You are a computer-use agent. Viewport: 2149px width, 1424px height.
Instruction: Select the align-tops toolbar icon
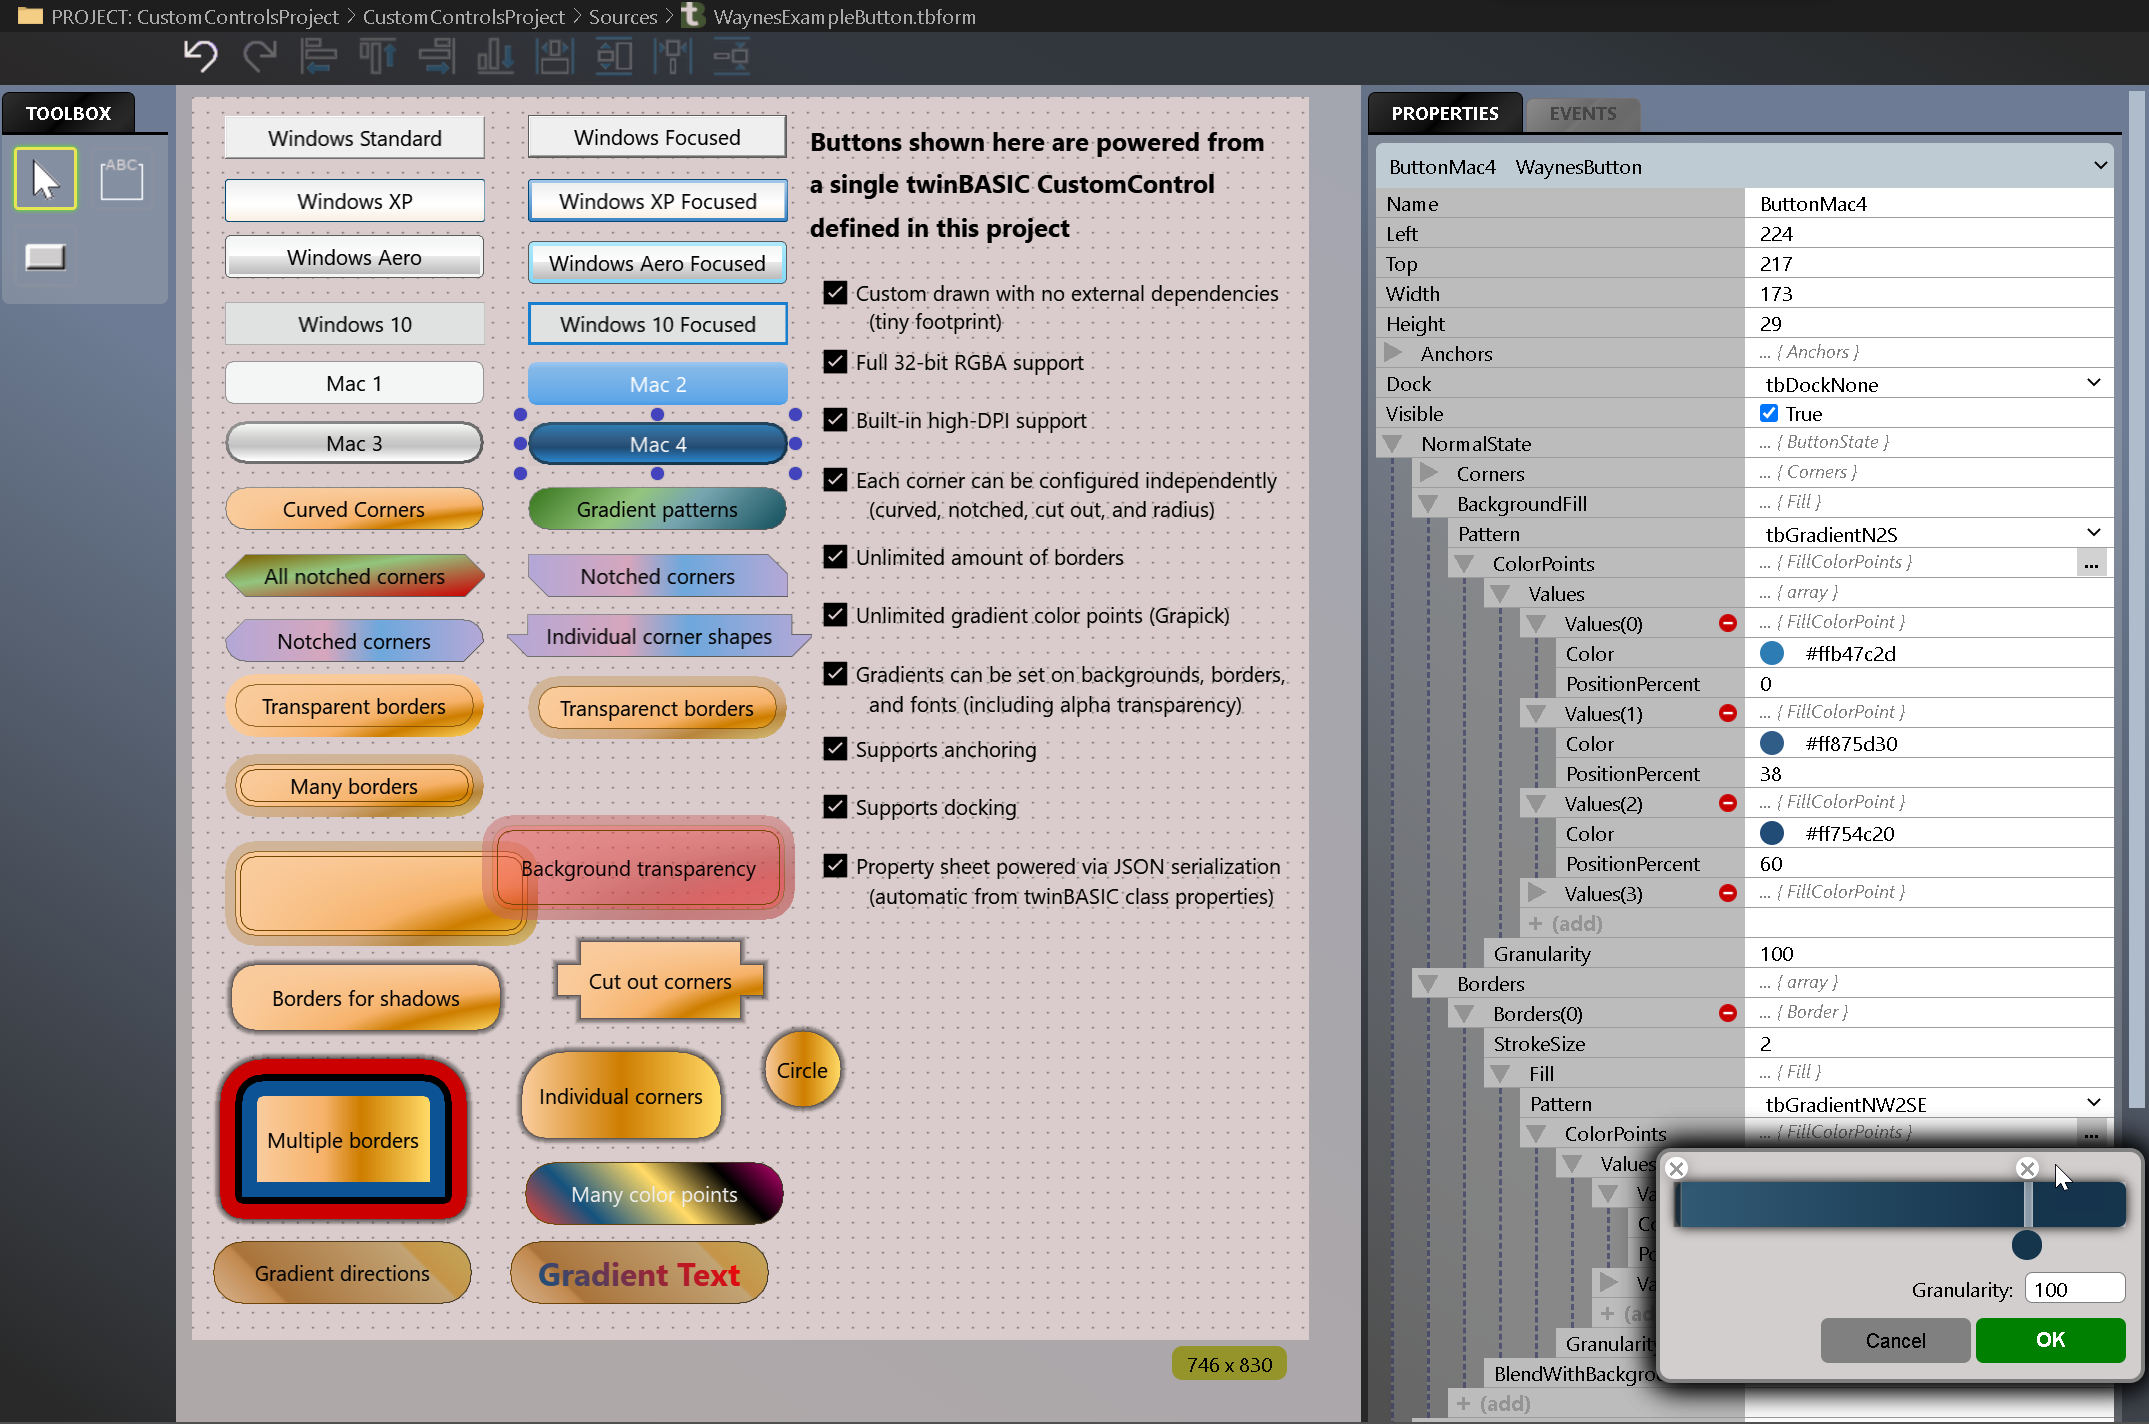(377, 56)
